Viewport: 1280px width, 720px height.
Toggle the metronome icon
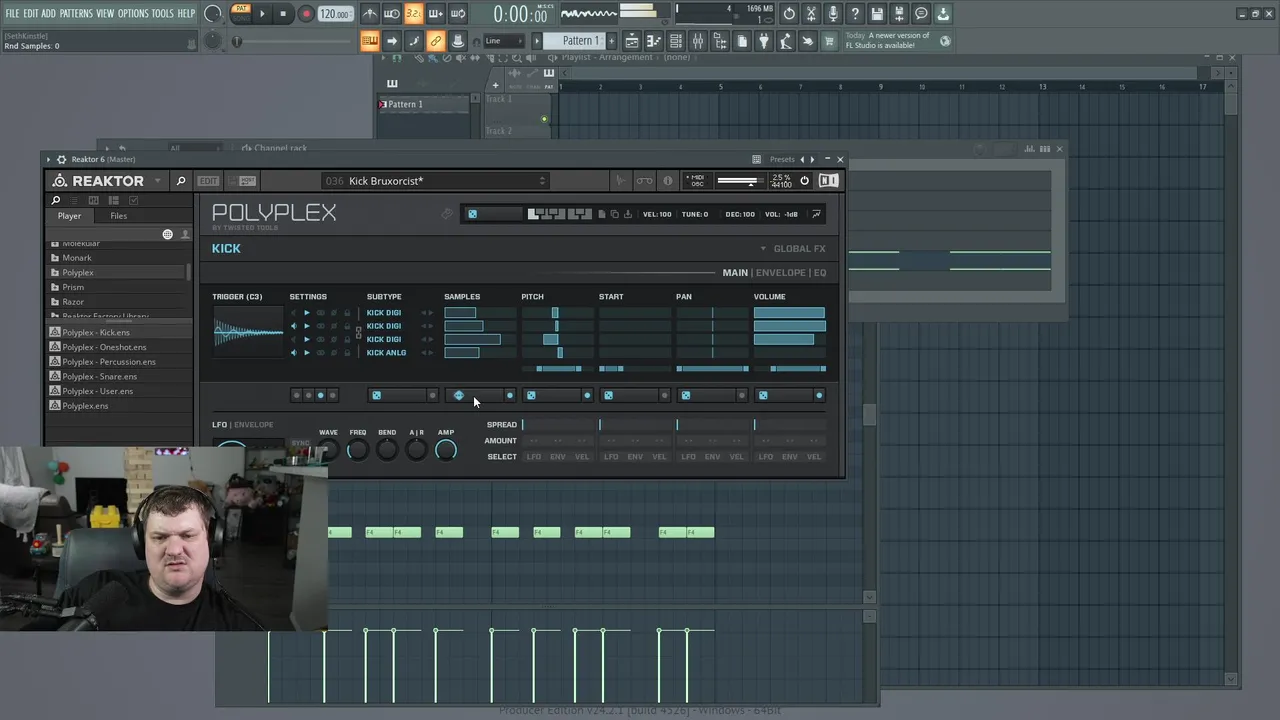tap(370, 14)
